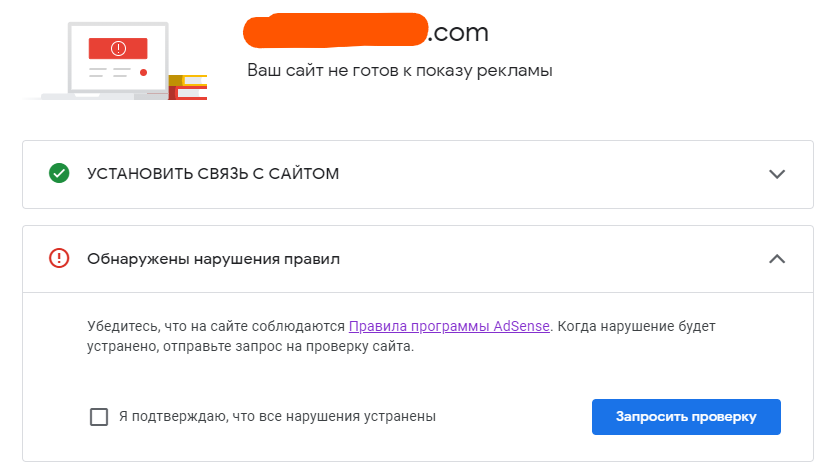The height and width of the screenshot is (476, 836).
Task: Click the 'Запросить проверку' button
Action: (686, 417)
